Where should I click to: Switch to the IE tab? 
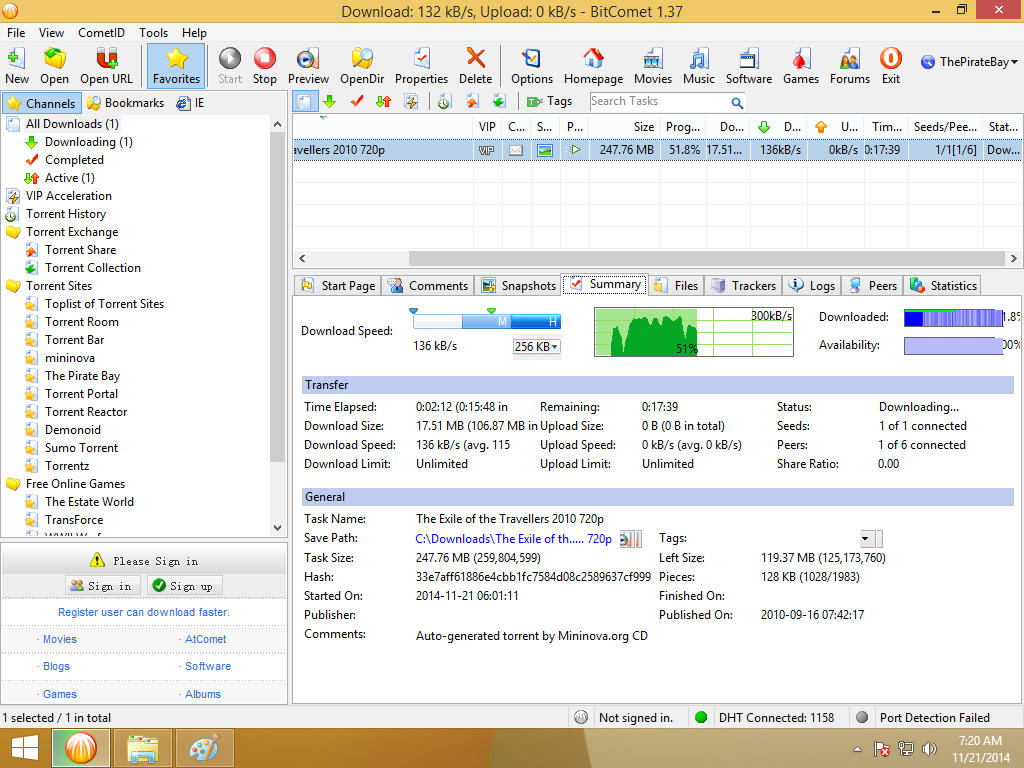[191, 103]
